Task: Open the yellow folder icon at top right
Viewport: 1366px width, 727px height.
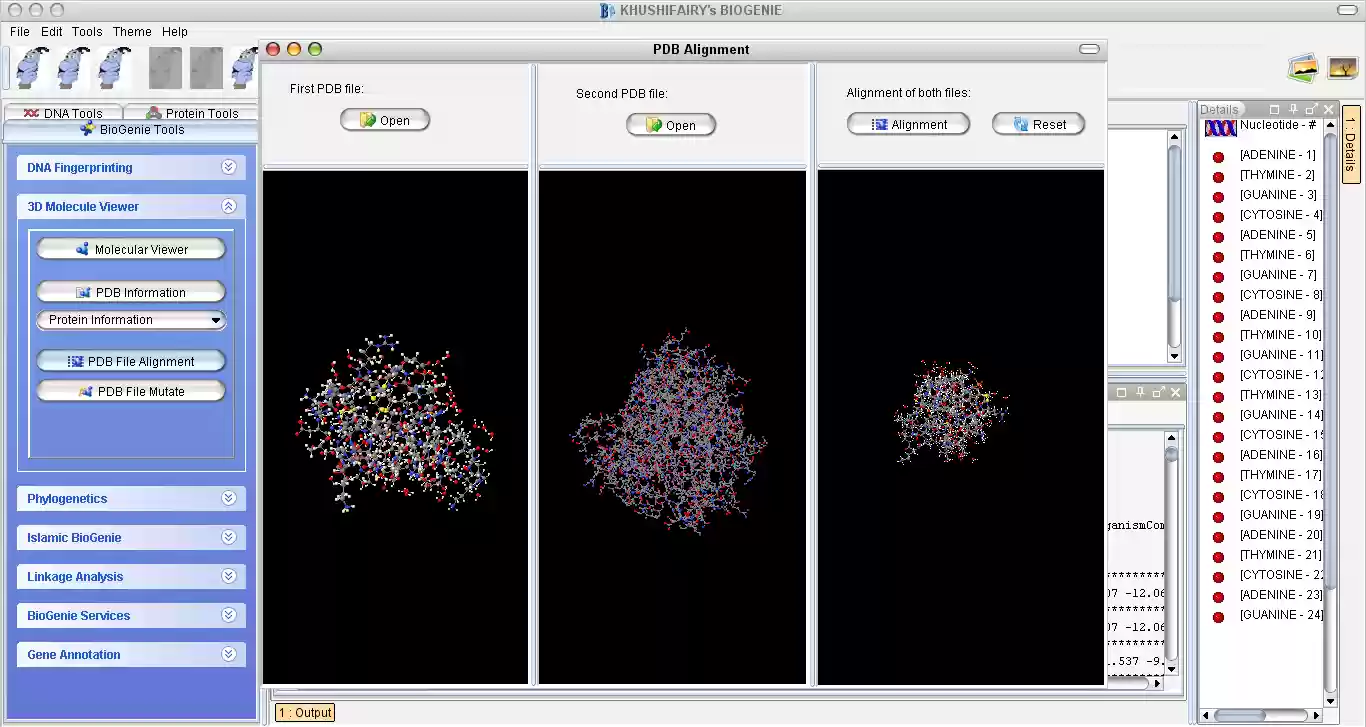Action: 1303,67
